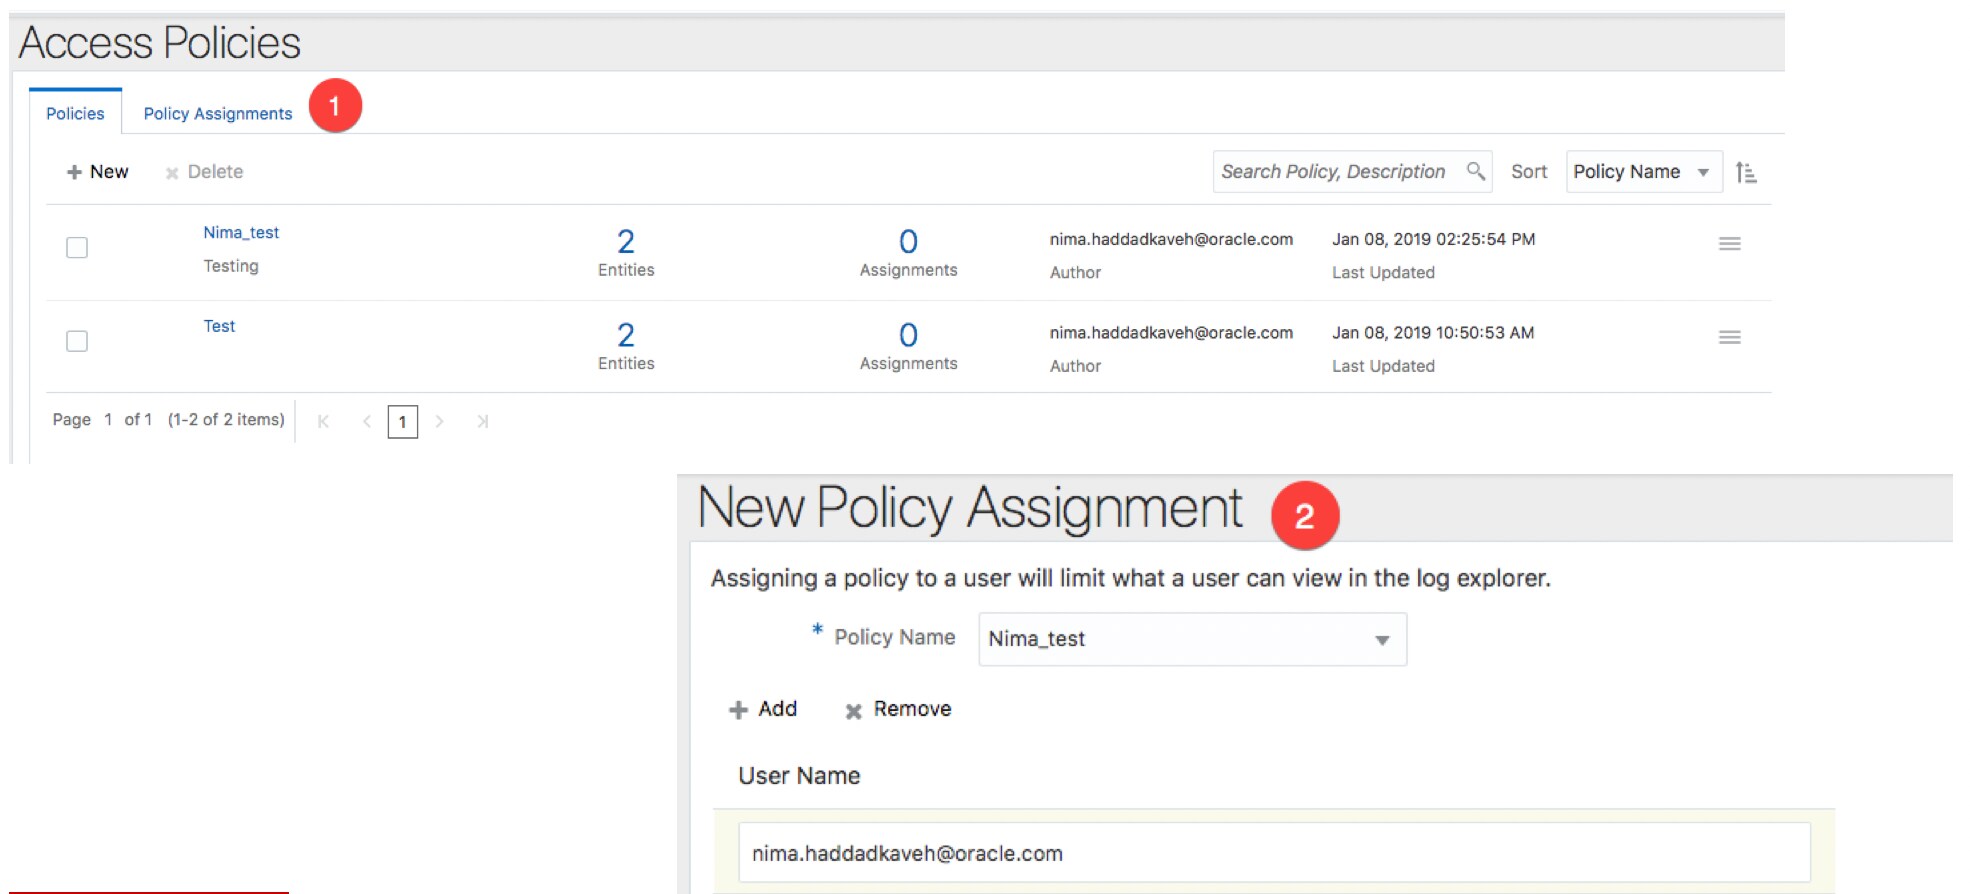Viewport: 1970px width, 894px height.
Task: Jump to the first page arrow
Action: [323, 422]
